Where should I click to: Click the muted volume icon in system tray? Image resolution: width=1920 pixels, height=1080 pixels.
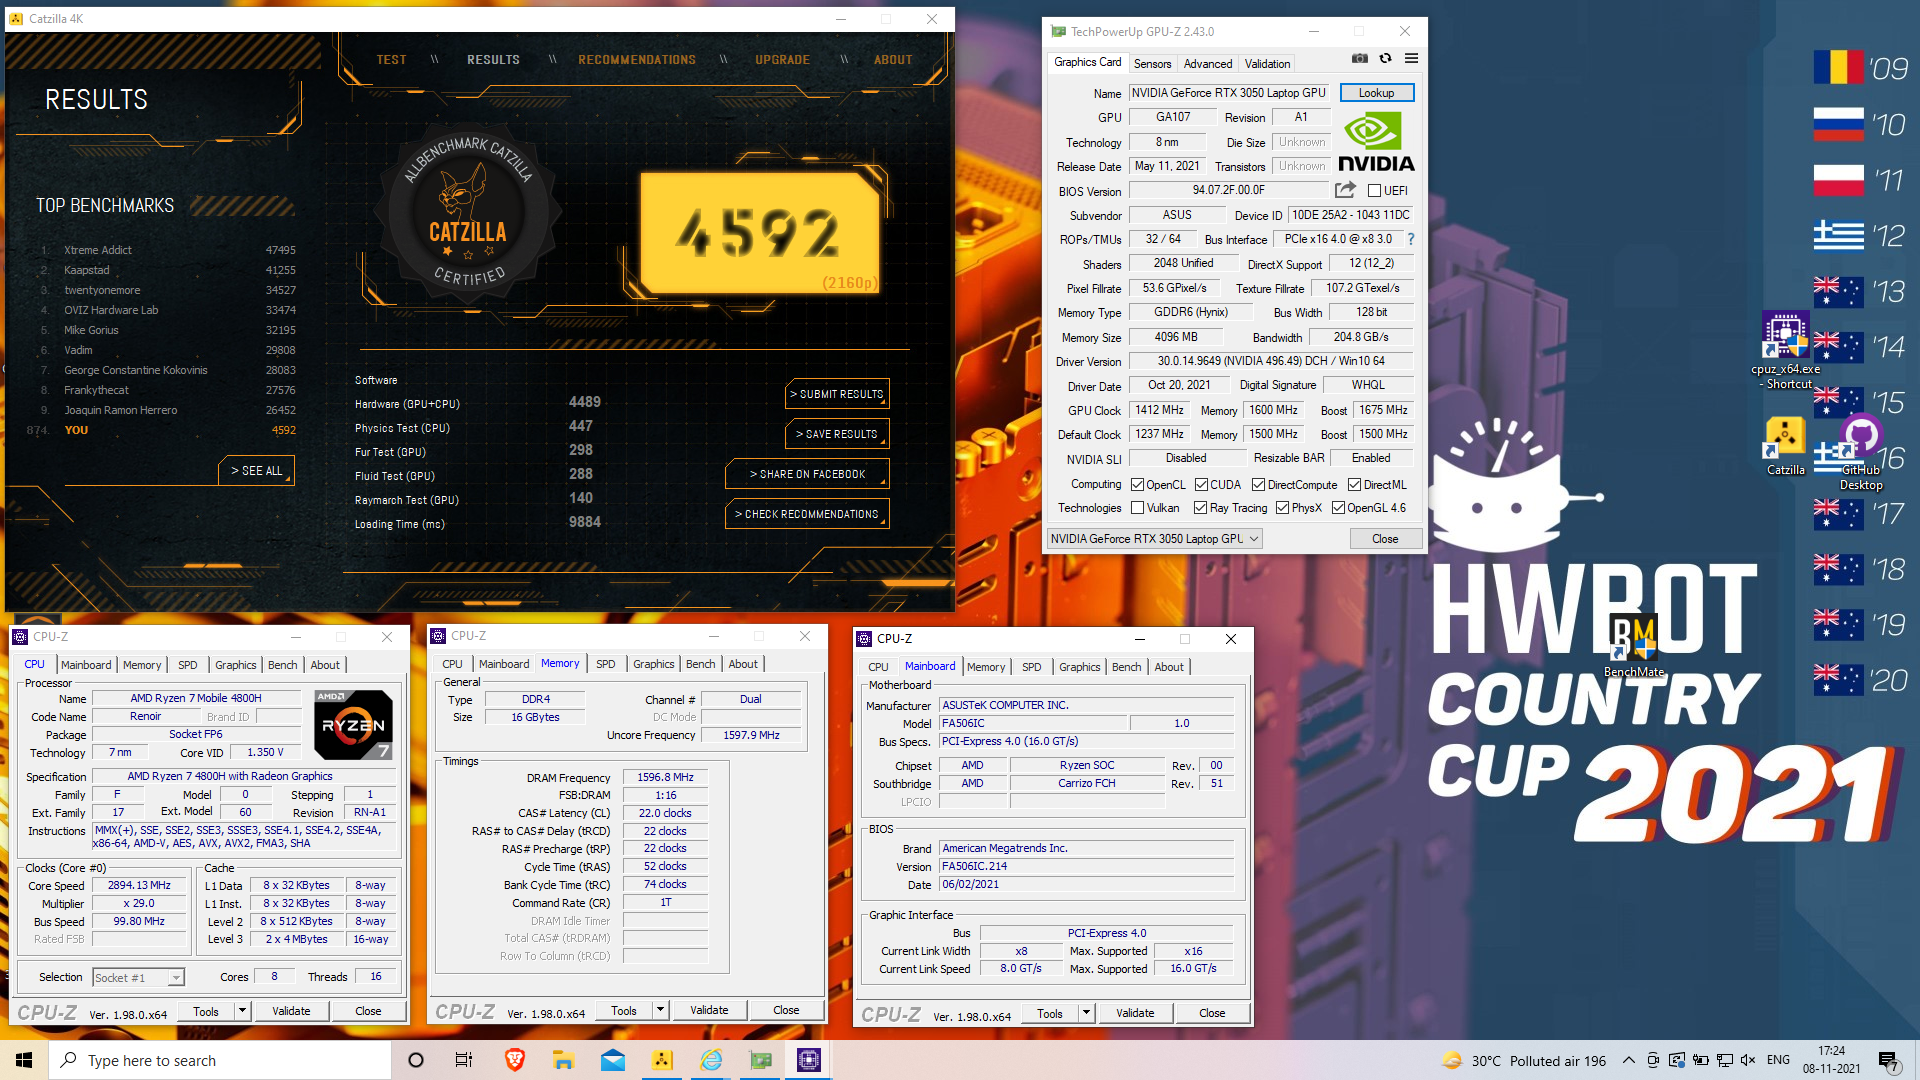[1748, 1060]
